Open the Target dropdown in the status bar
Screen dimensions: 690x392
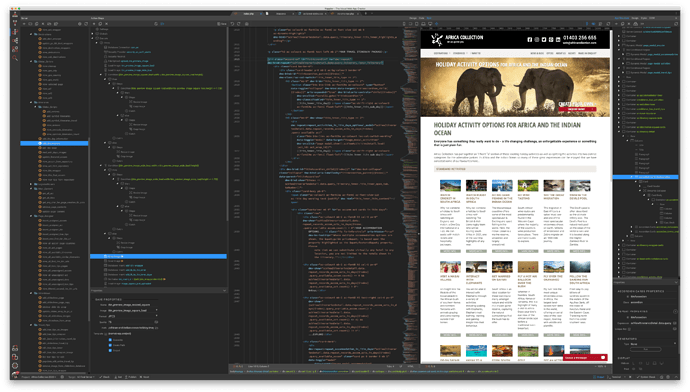coord(86,377)
